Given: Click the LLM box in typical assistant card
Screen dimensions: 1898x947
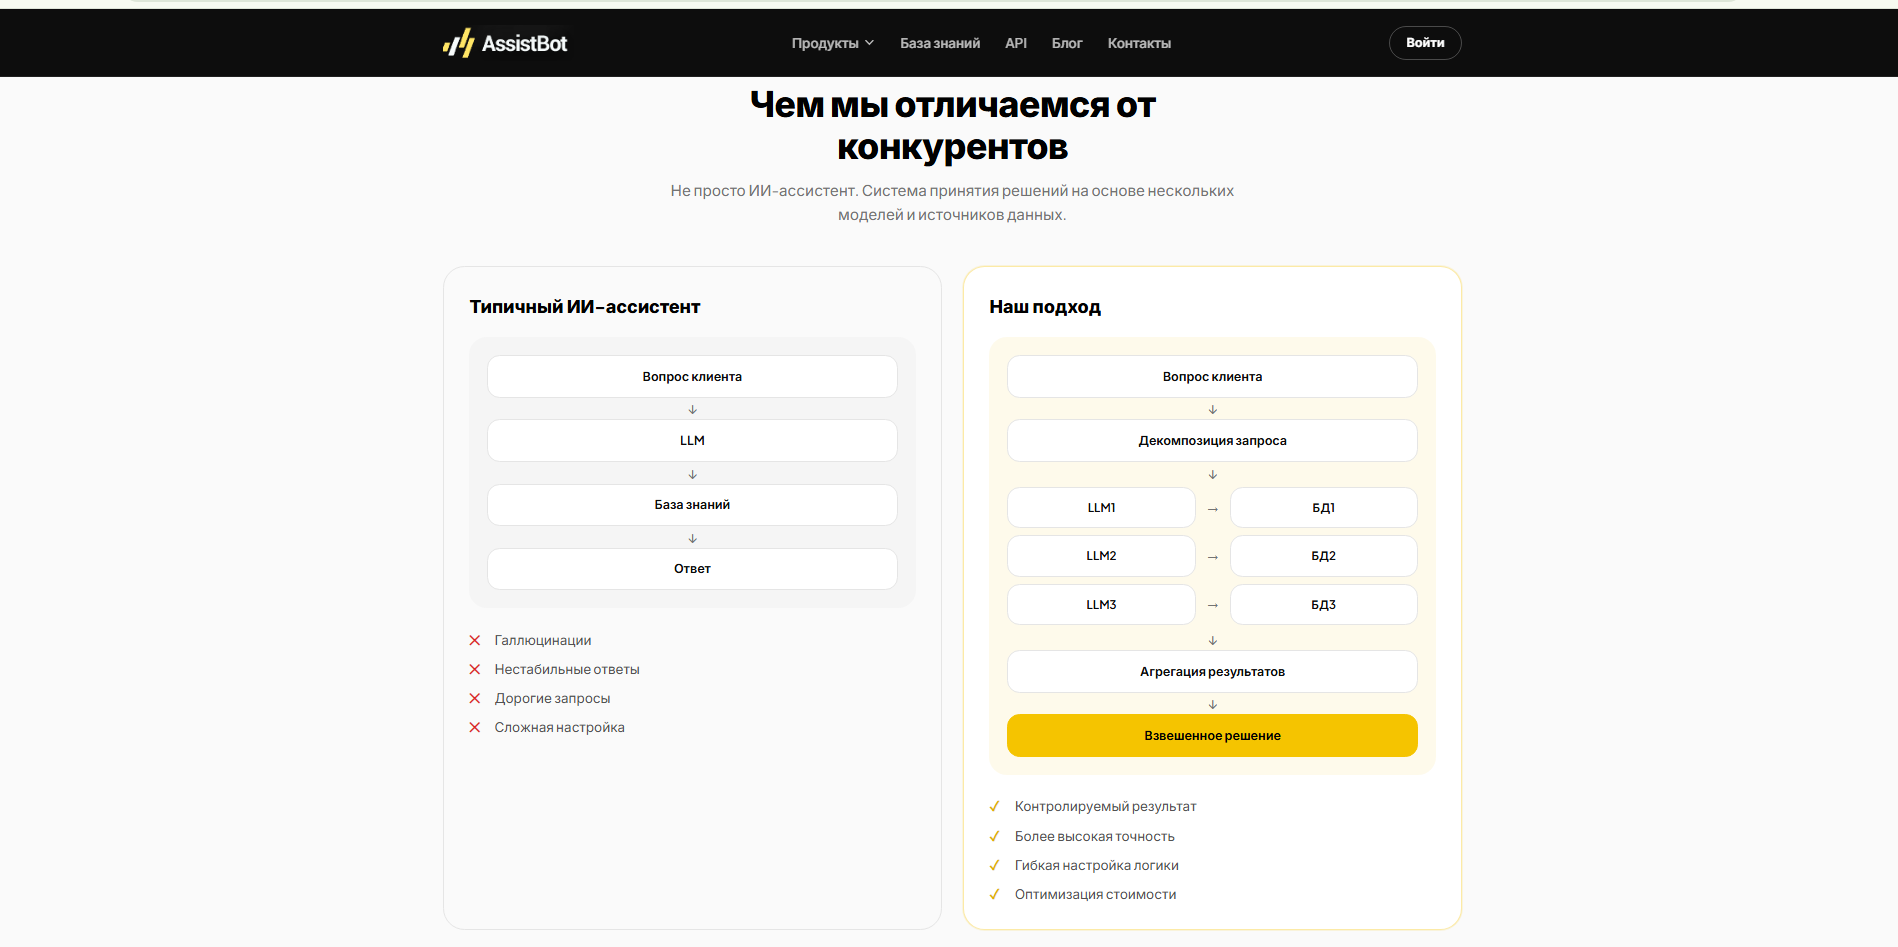Looking at the screenshot, I should click(x=692, y=441).
